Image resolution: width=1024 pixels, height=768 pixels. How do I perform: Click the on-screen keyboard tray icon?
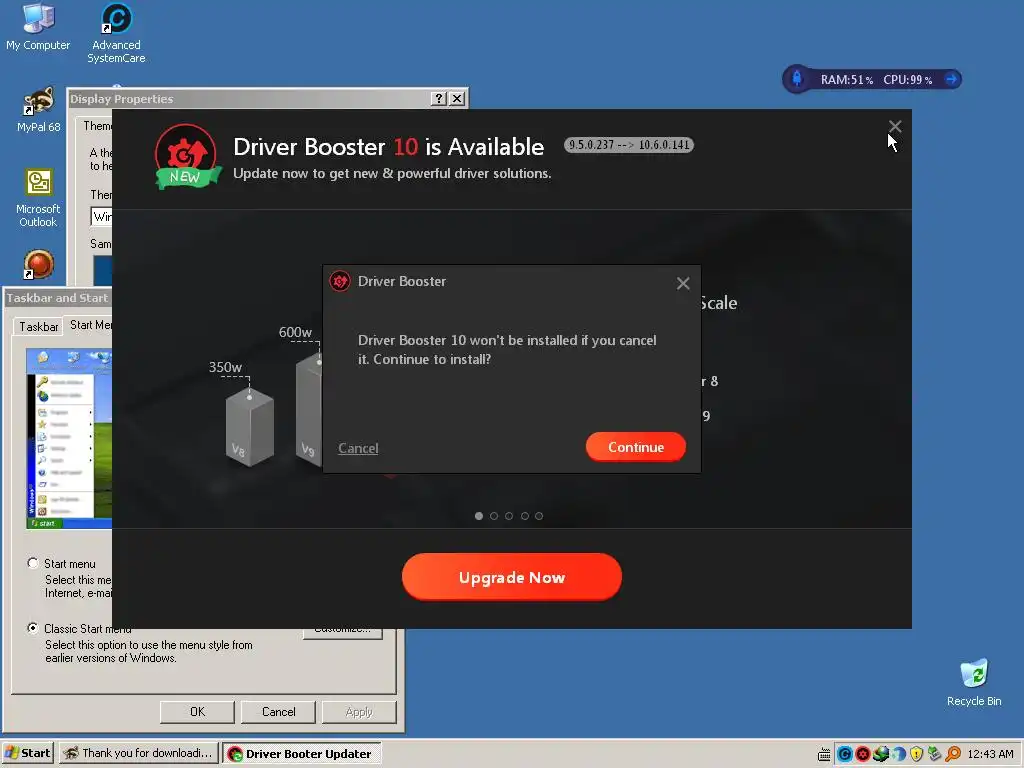point(824,754)
